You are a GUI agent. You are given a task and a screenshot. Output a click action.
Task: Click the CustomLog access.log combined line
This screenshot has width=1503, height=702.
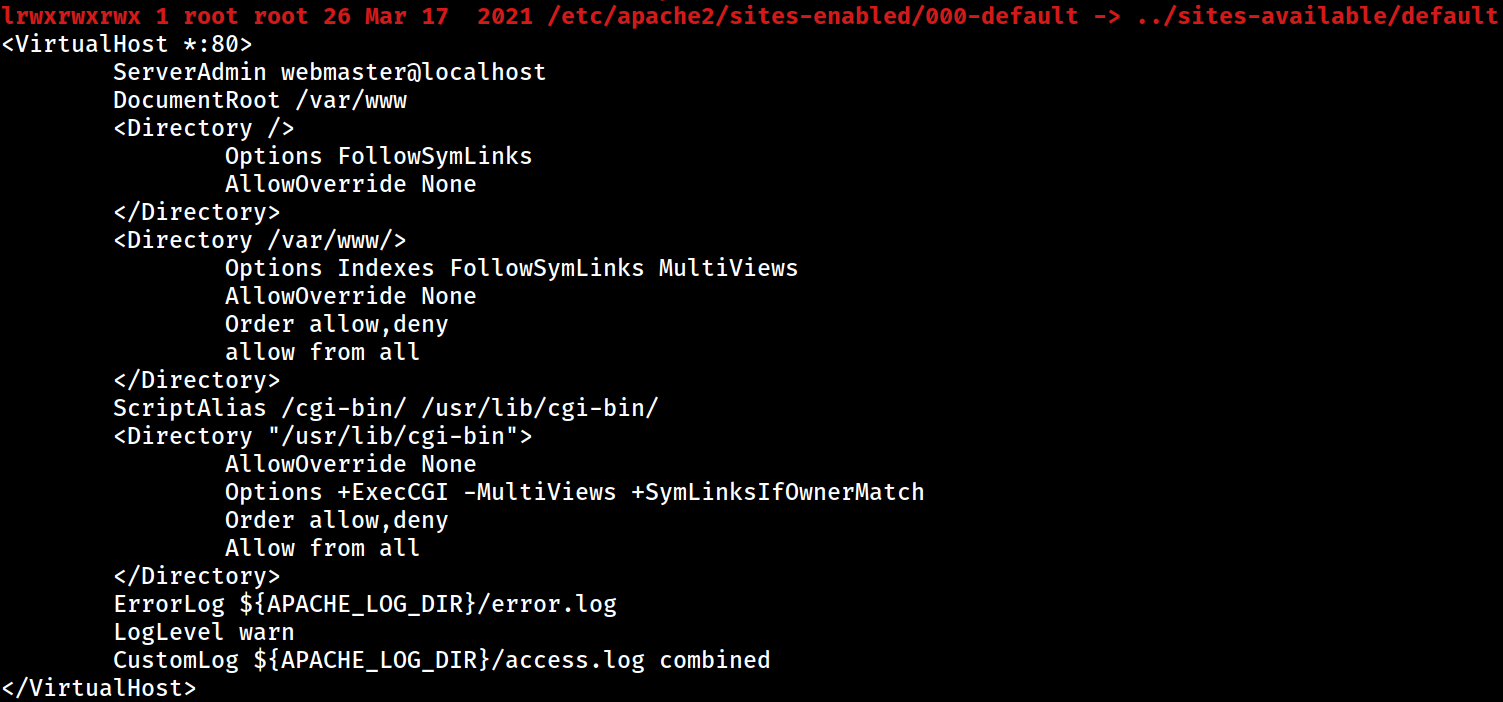tap(442, 660)
